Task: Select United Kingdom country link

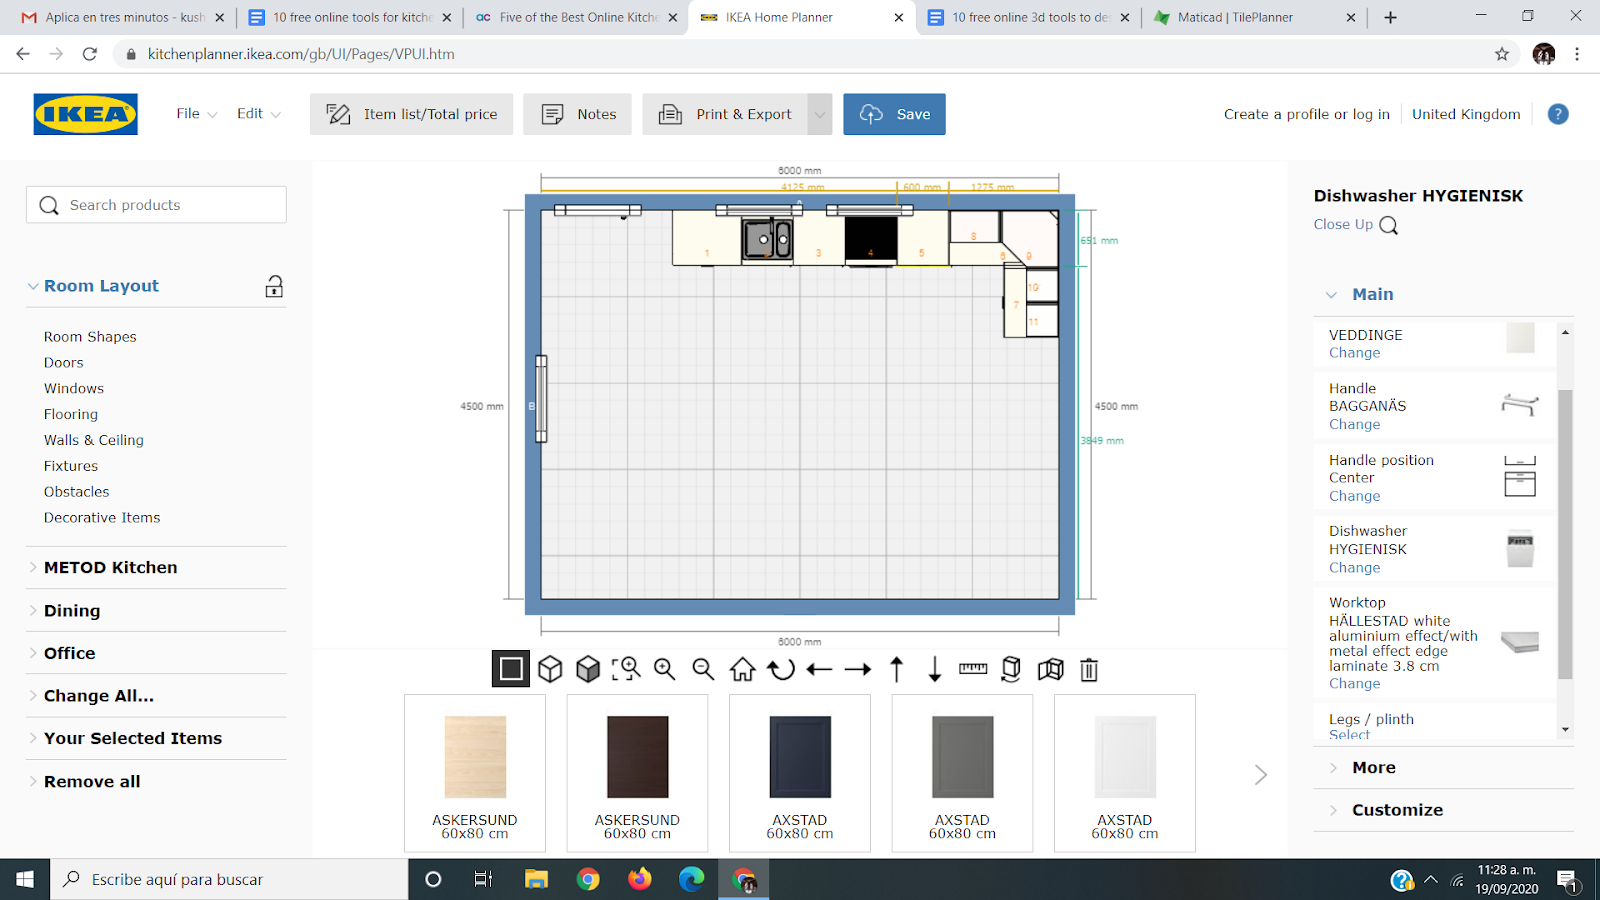Action: coord(1466,114)
